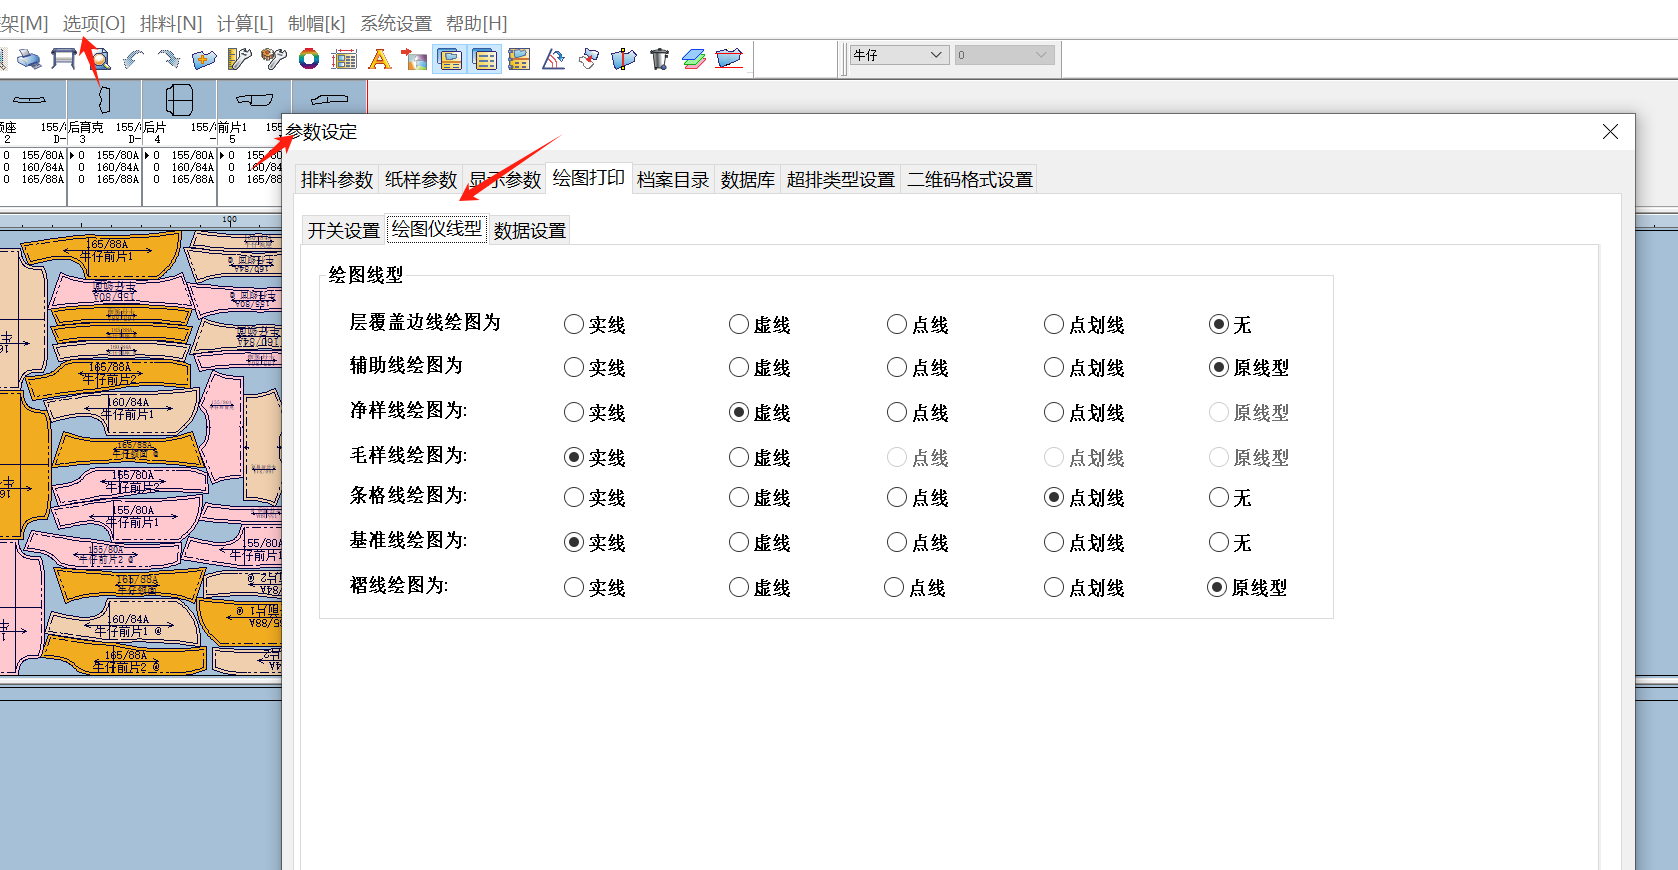Open the 开关设置 sub-tab
1678x870 pixels.
coord(344,231)
